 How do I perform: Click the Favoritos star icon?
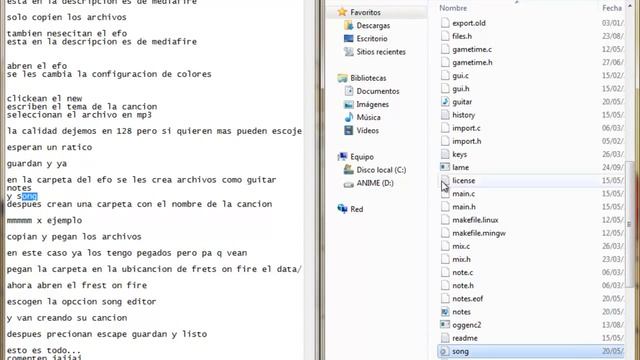342,12
